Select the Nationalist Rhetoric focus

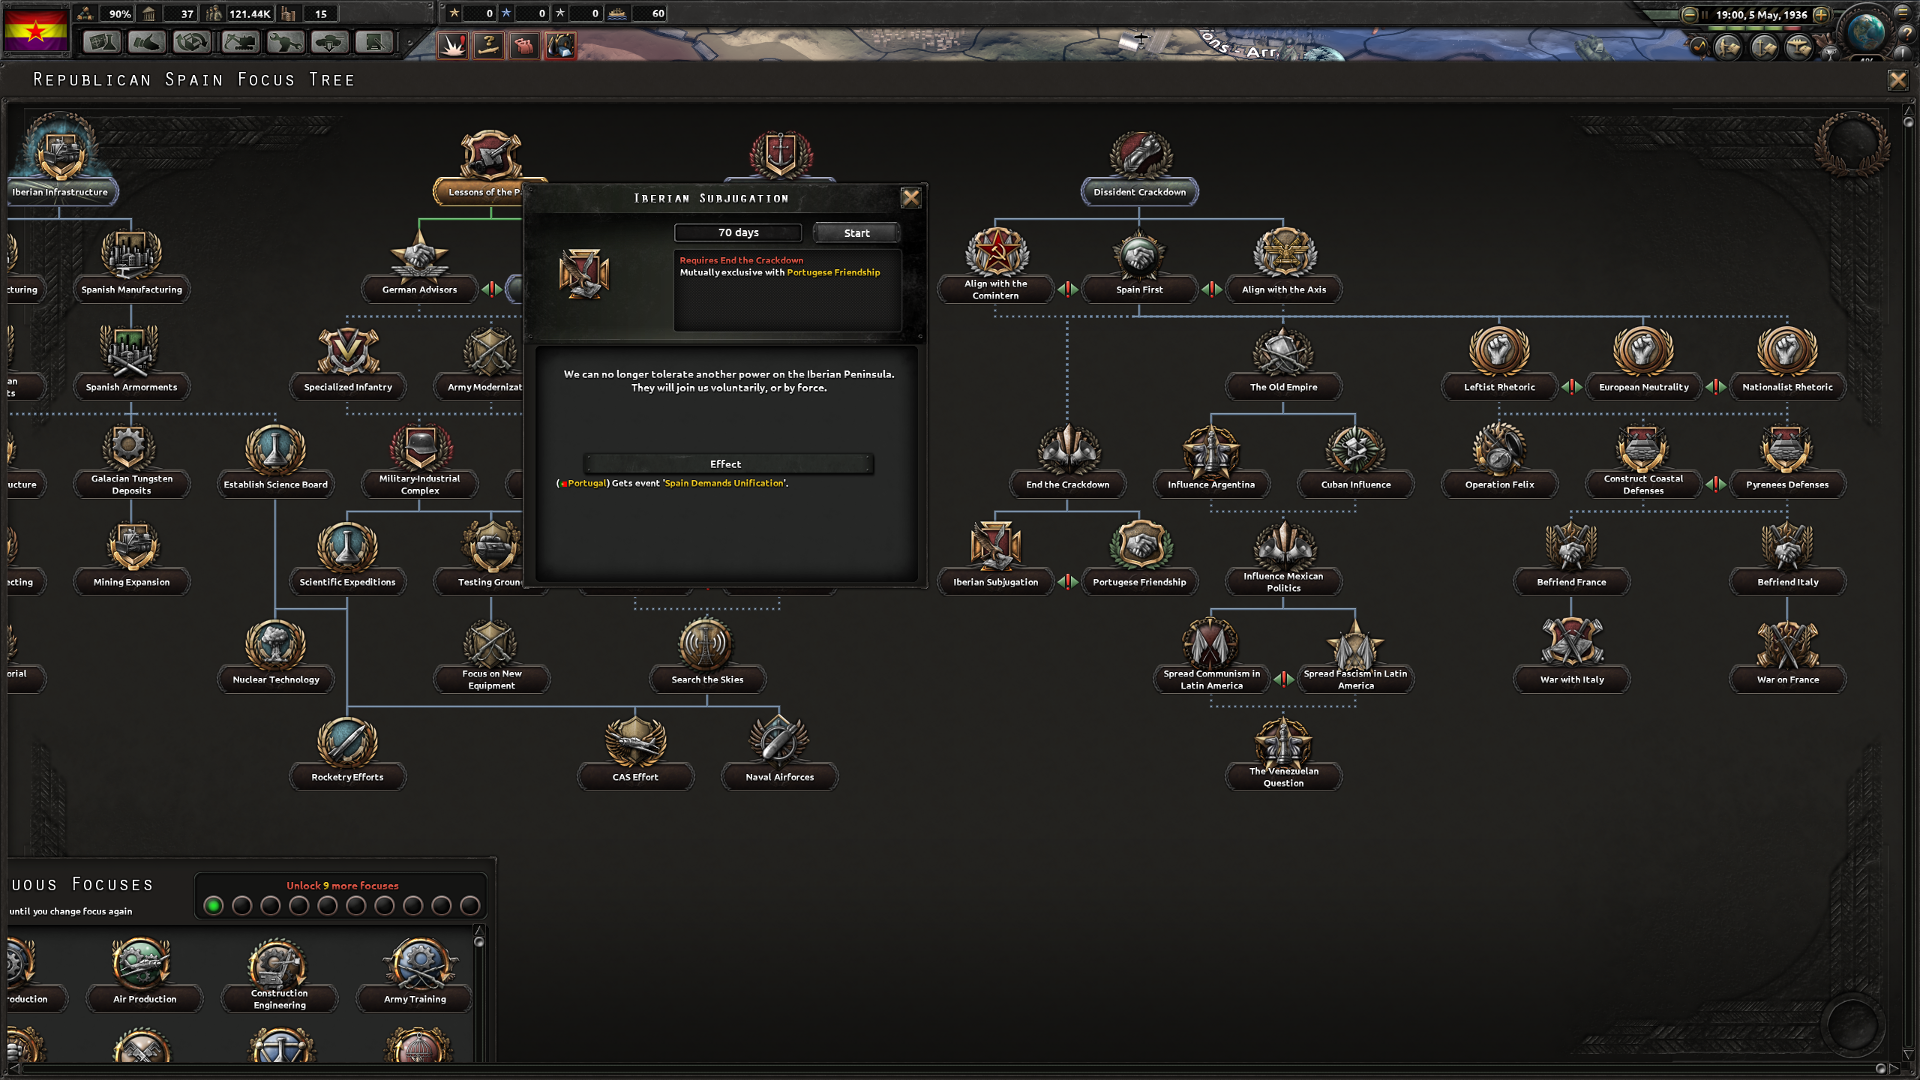point(1788,362)
